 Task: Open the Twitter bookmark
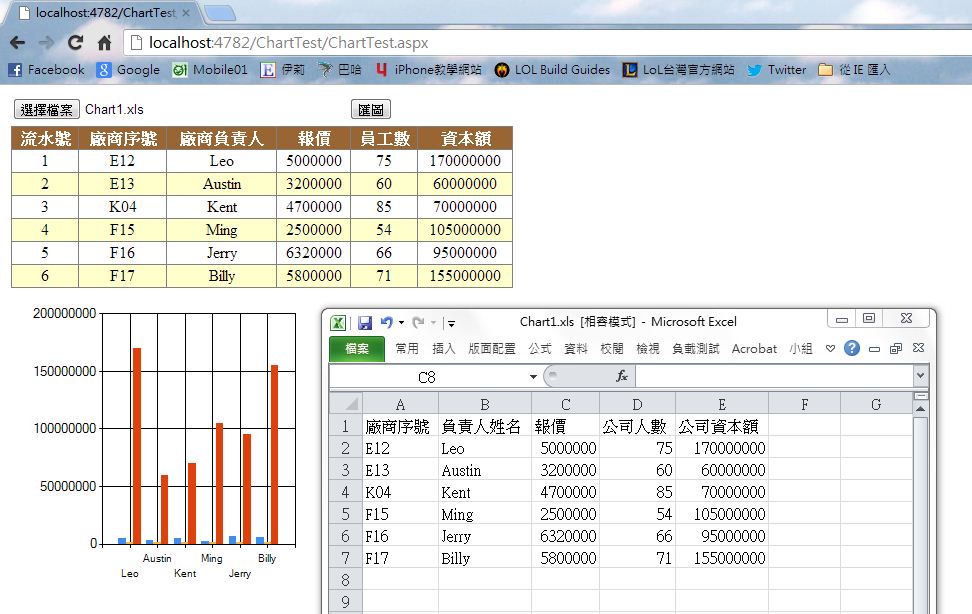[777, 70]
